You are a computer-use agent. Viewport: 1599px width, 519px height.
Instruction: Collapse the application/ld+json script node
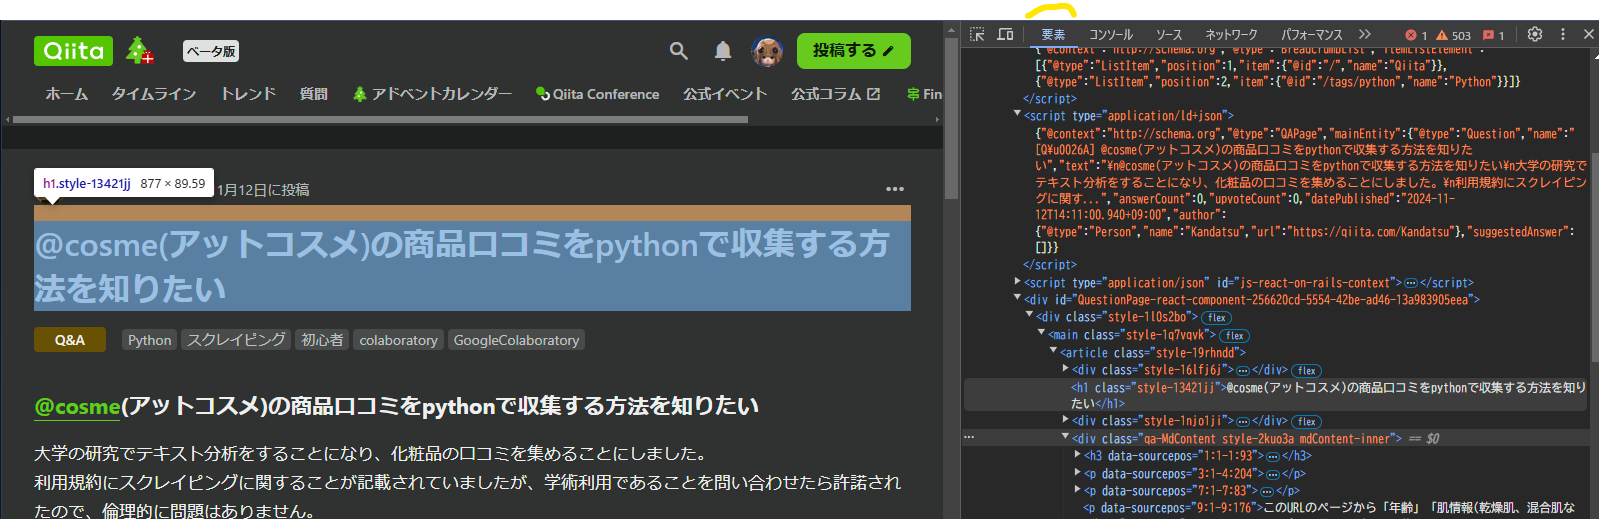coord(1018,115)
